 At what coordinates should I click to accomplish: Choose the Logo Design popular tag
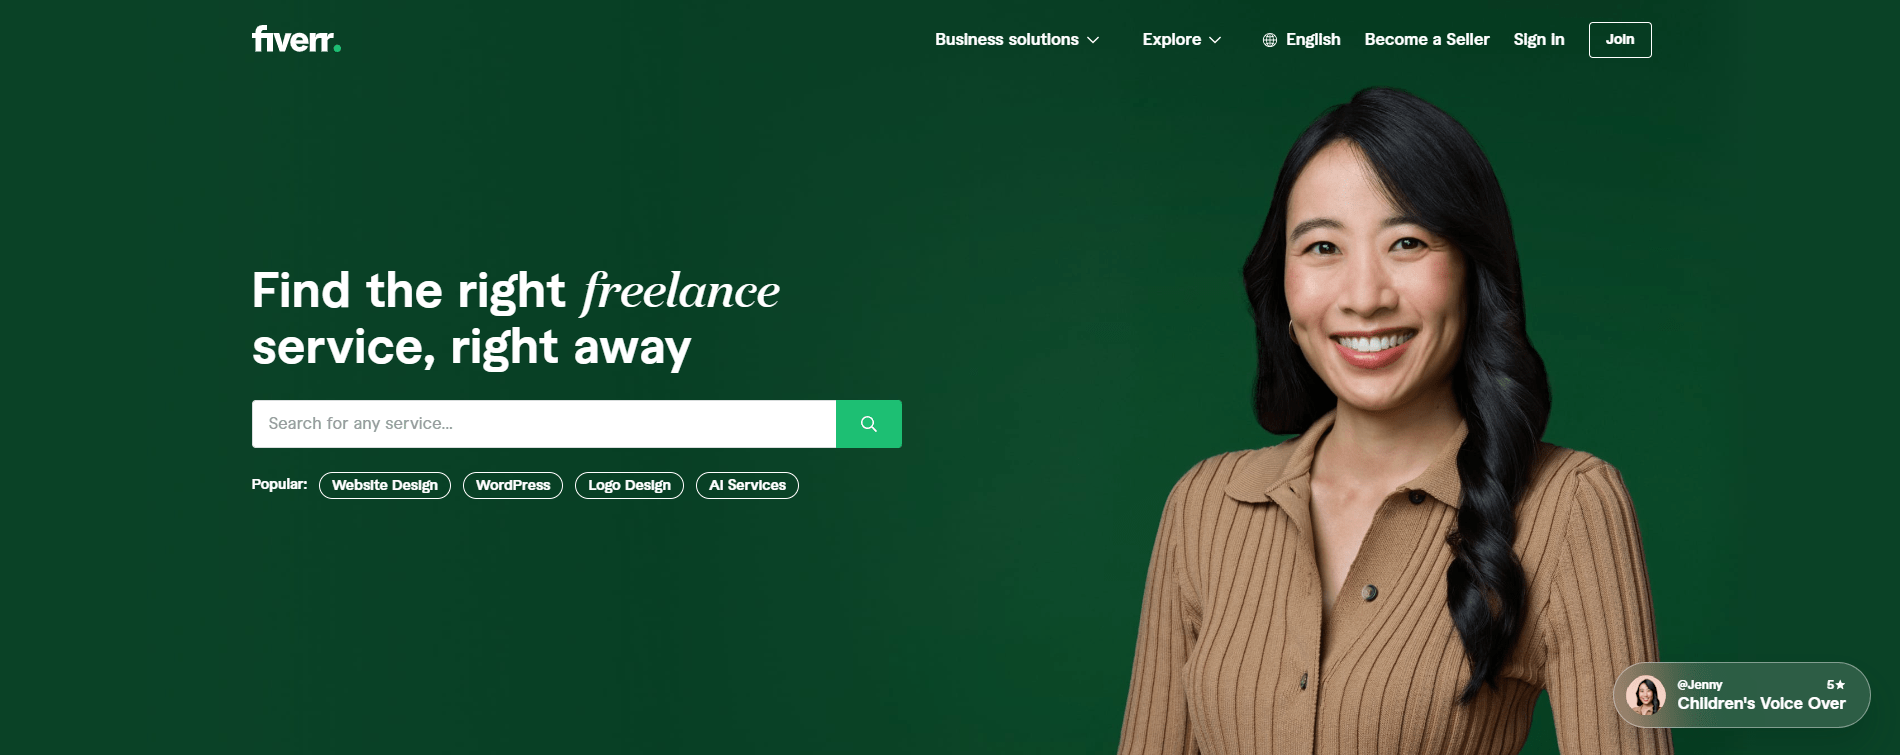629,485
